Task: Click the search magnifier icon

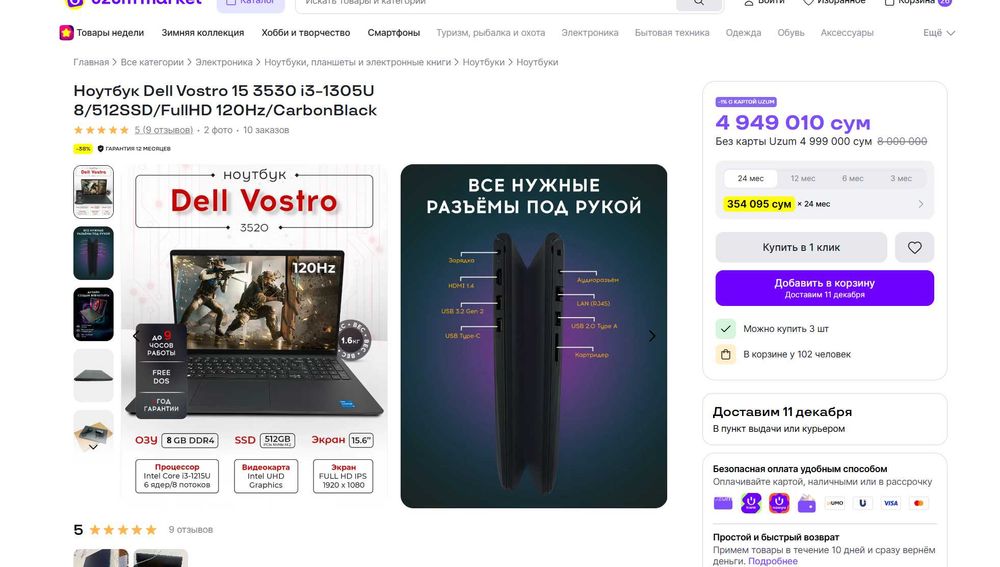Action: tap(698, 2)
